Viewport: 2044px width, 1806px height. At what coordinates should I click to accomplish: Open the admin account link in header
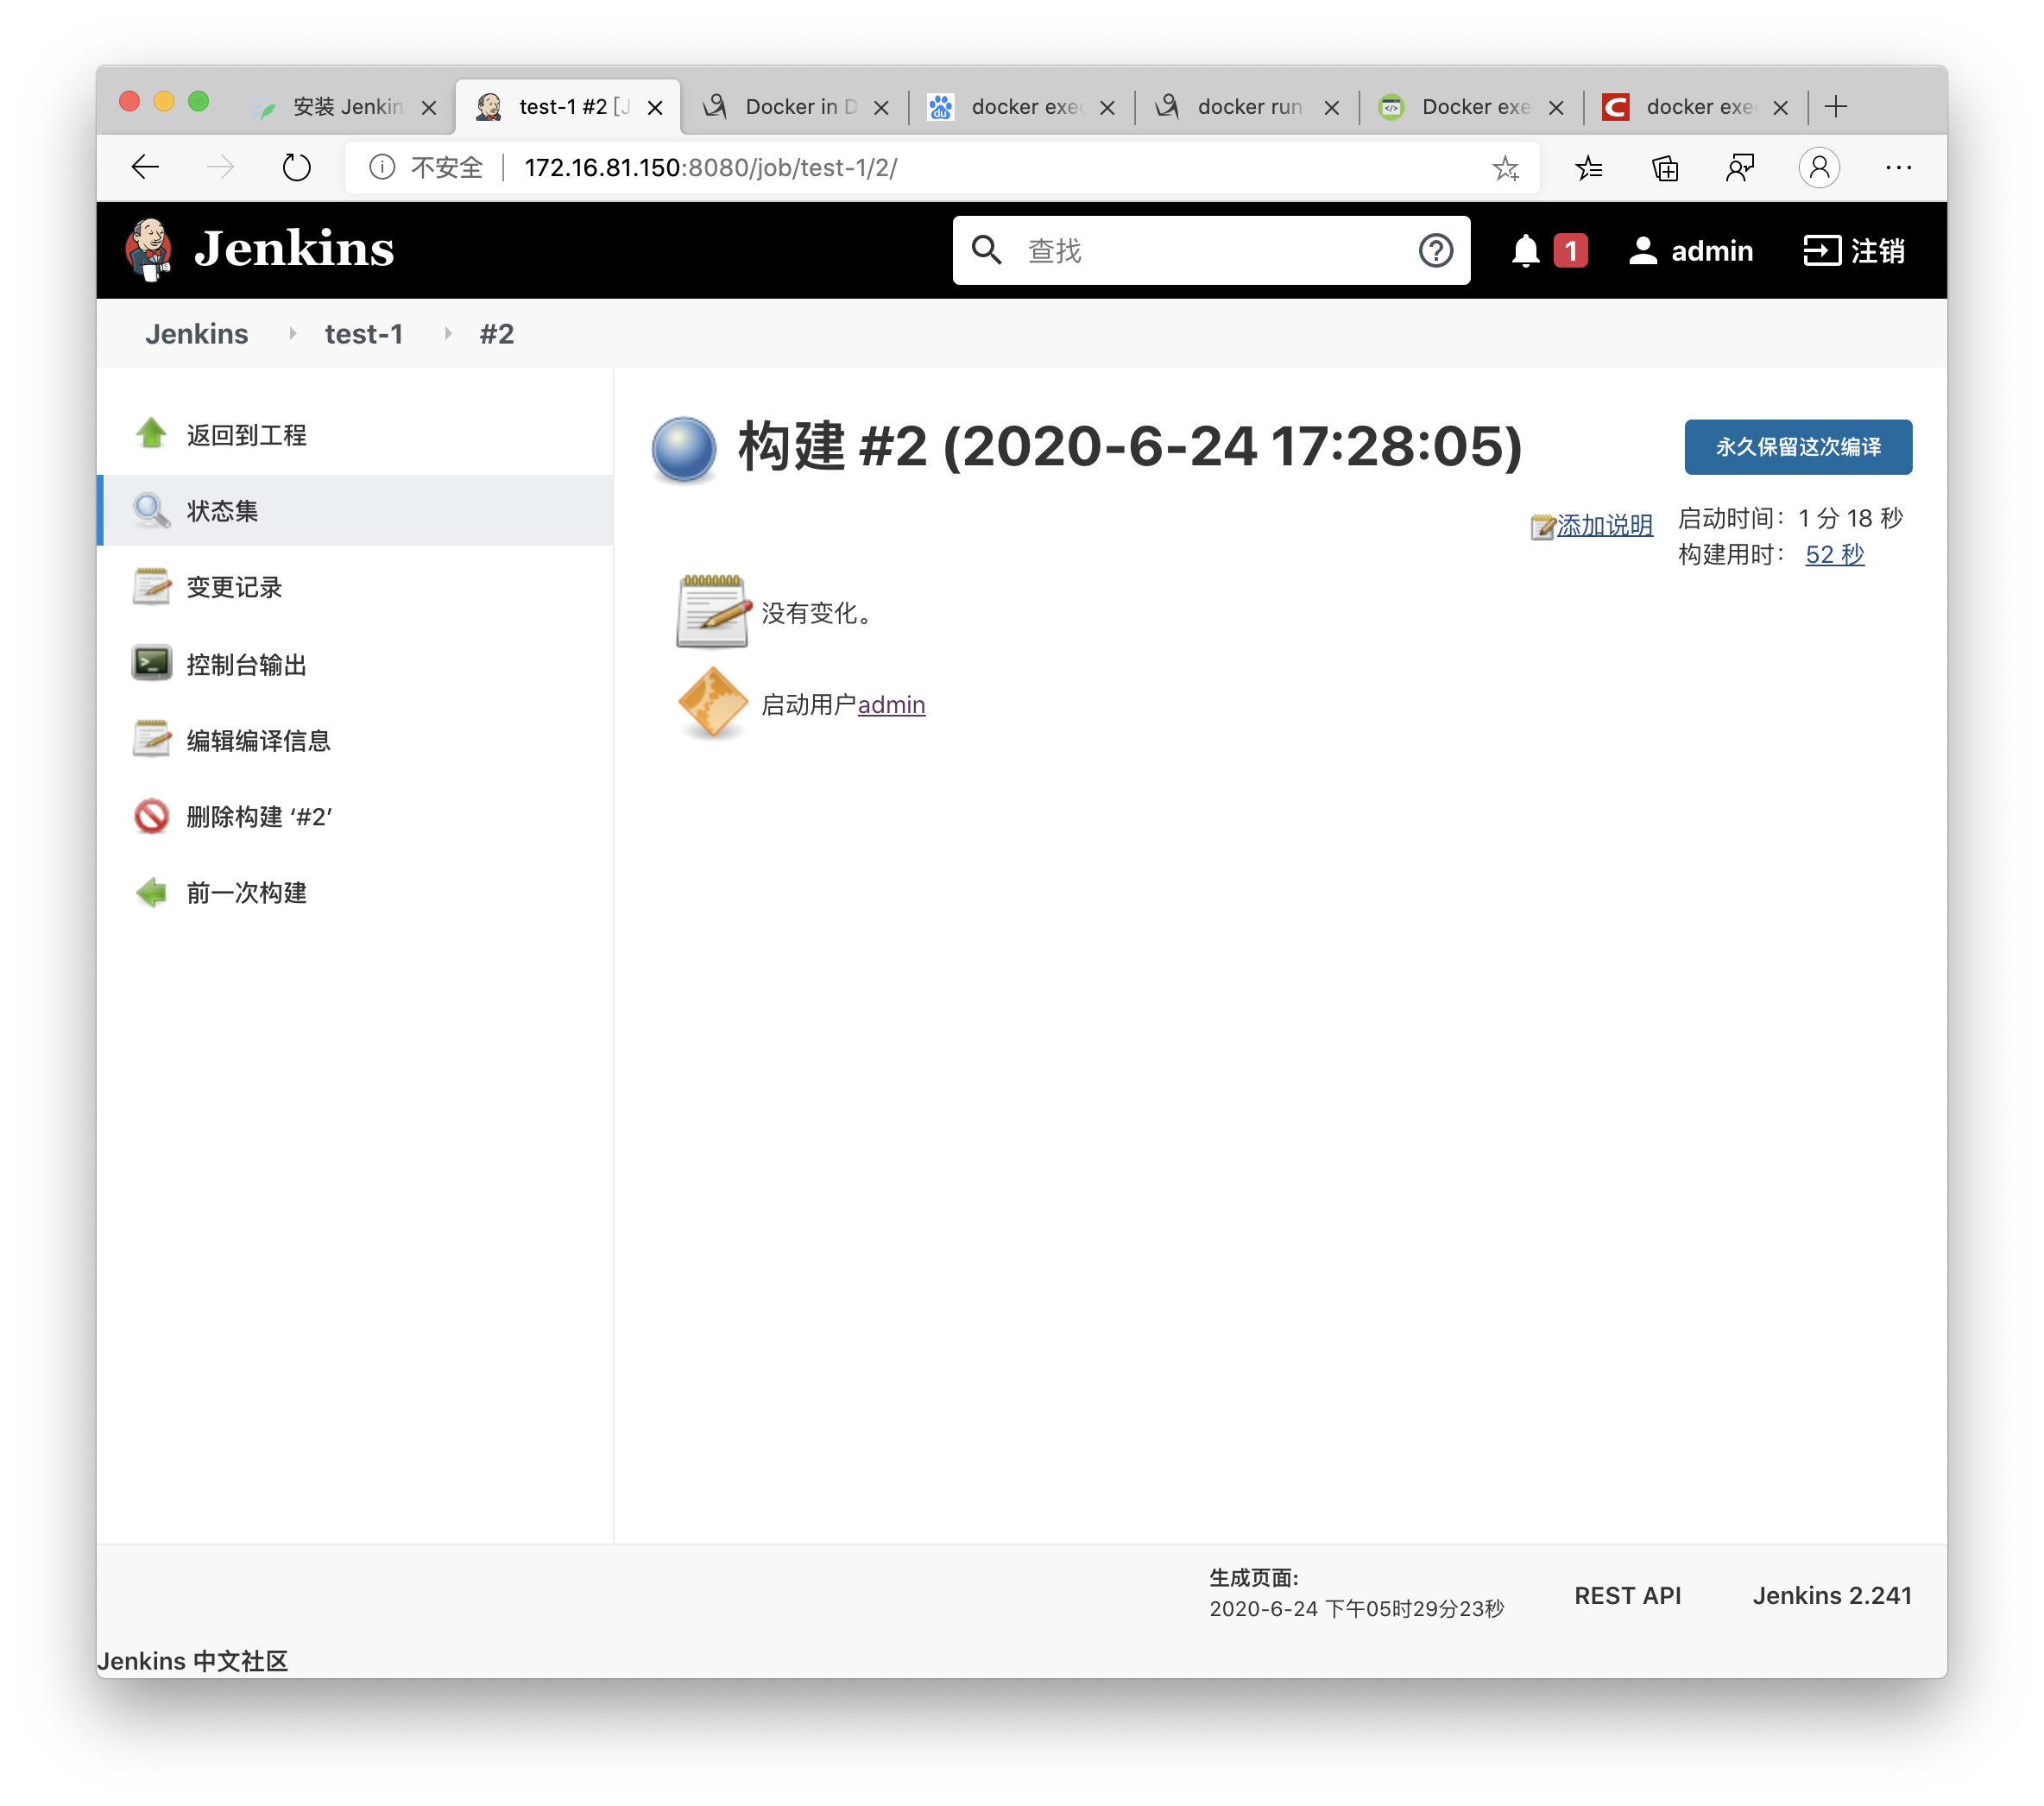click(1711, 250)
